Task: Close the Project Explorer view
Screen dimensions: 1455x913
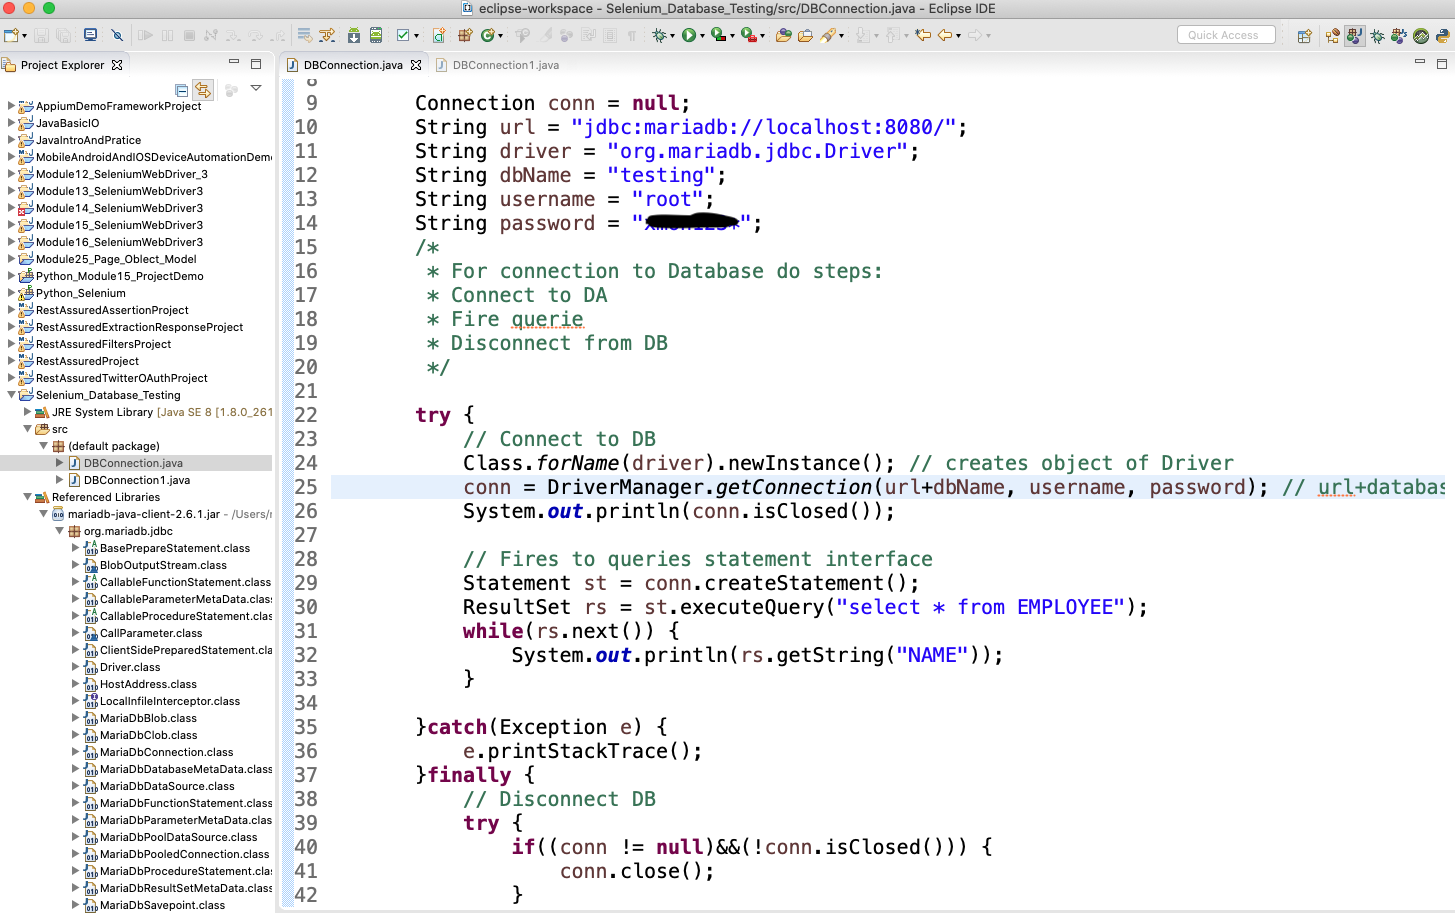Action: pyautogui.click(x=117, y=65)
